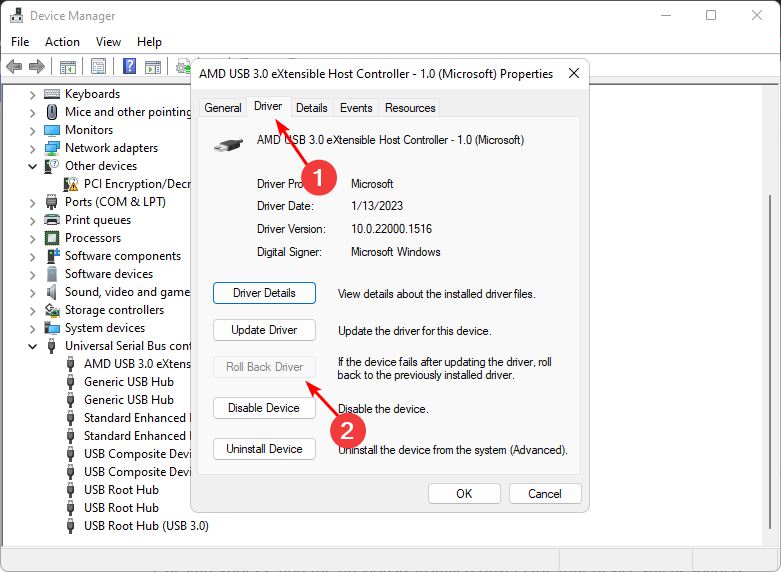Viewport: 781px width, 572px height.
Task: Click the Driver Details button
Action: coord(264,293)
